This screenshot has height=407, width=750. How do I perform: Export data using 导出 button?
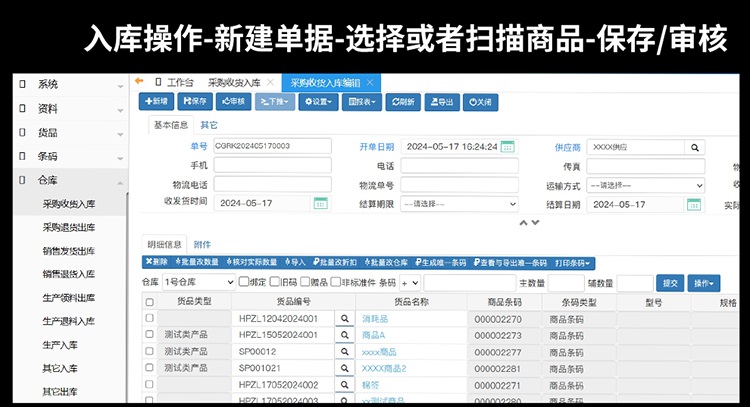(442, 102)
